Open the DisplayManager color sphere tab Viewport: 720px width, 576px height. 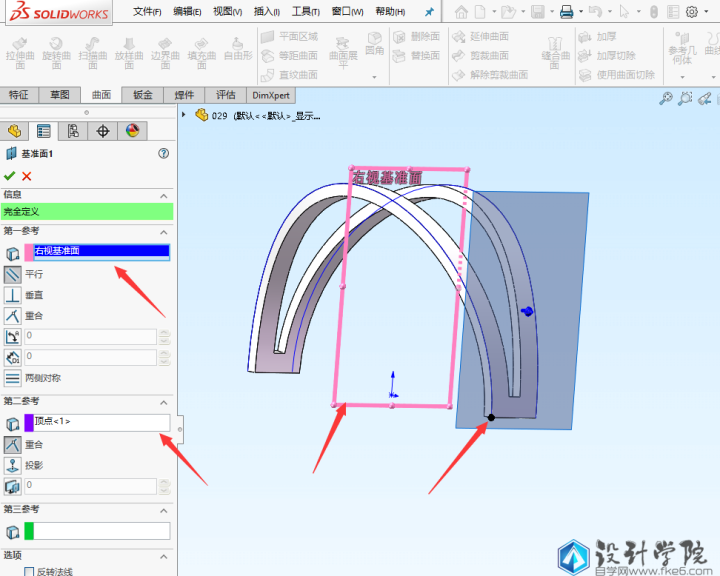(132, 131)
